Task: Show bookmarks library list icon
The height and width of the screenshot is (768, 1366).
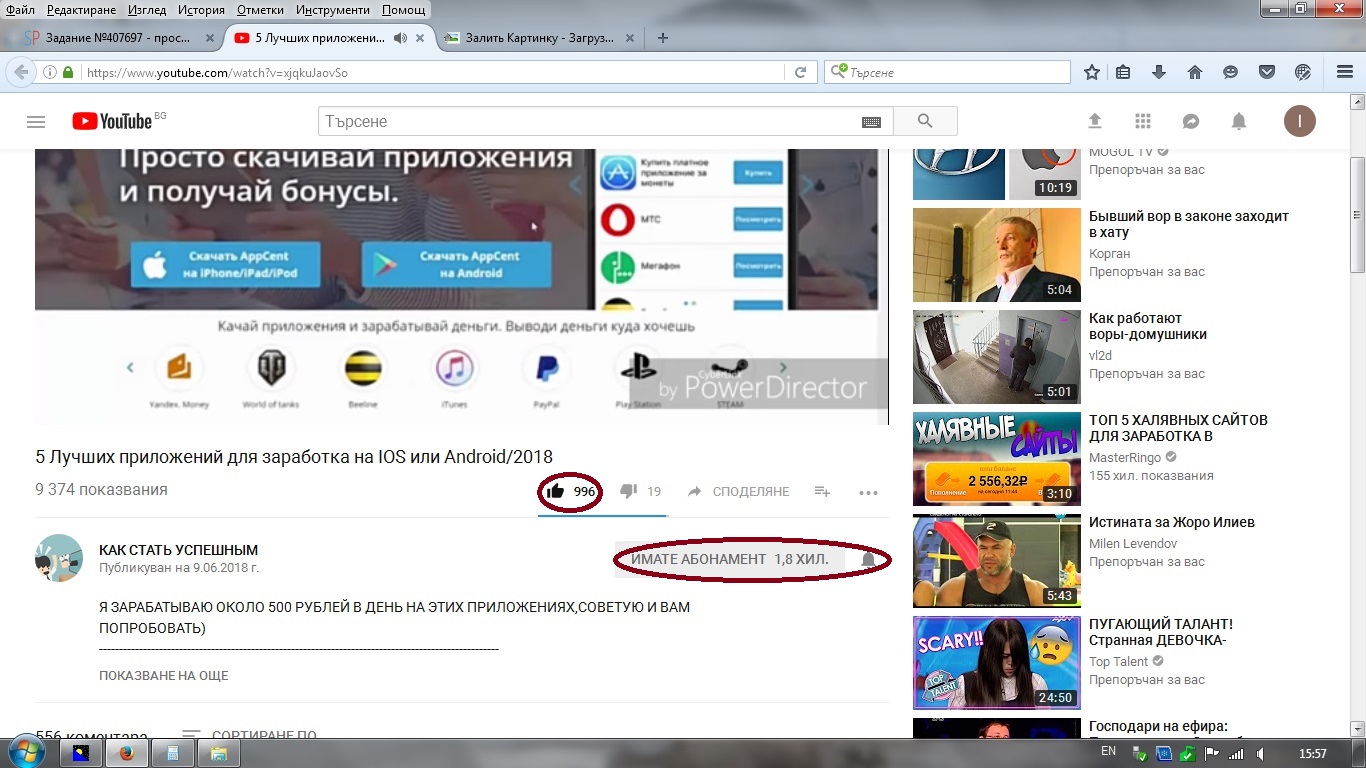Action: 1123,72
